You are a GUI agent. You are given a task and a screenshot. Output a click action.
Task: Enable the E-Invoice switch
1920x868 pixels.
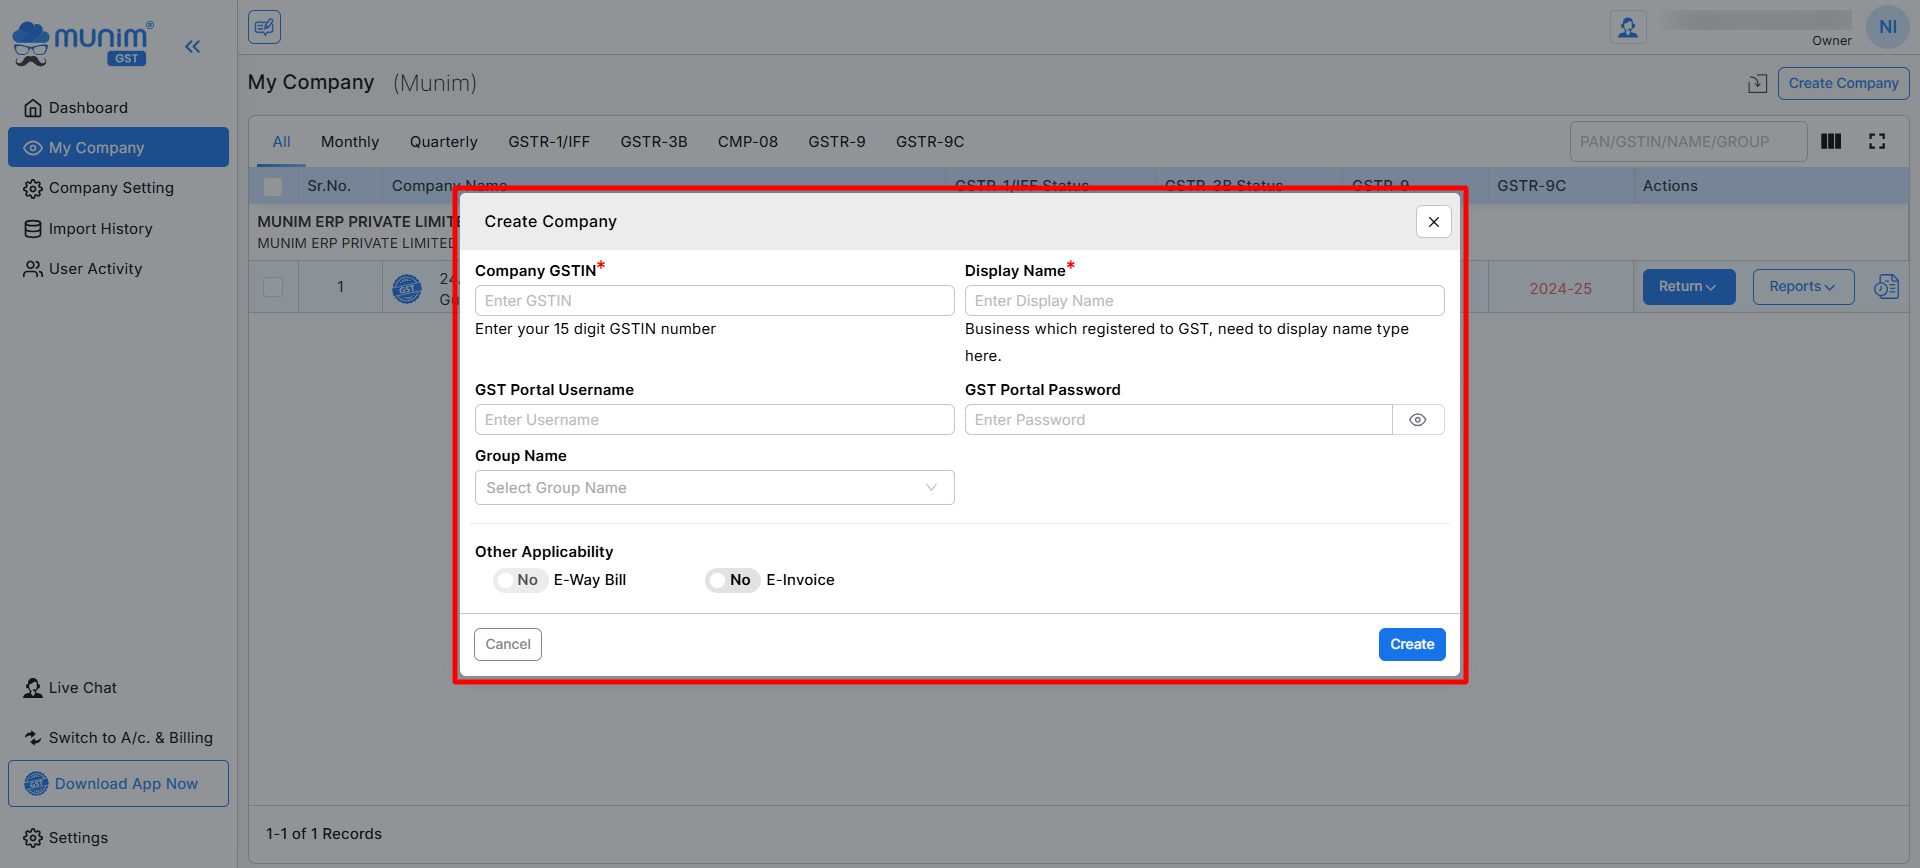tap(731, 580)
